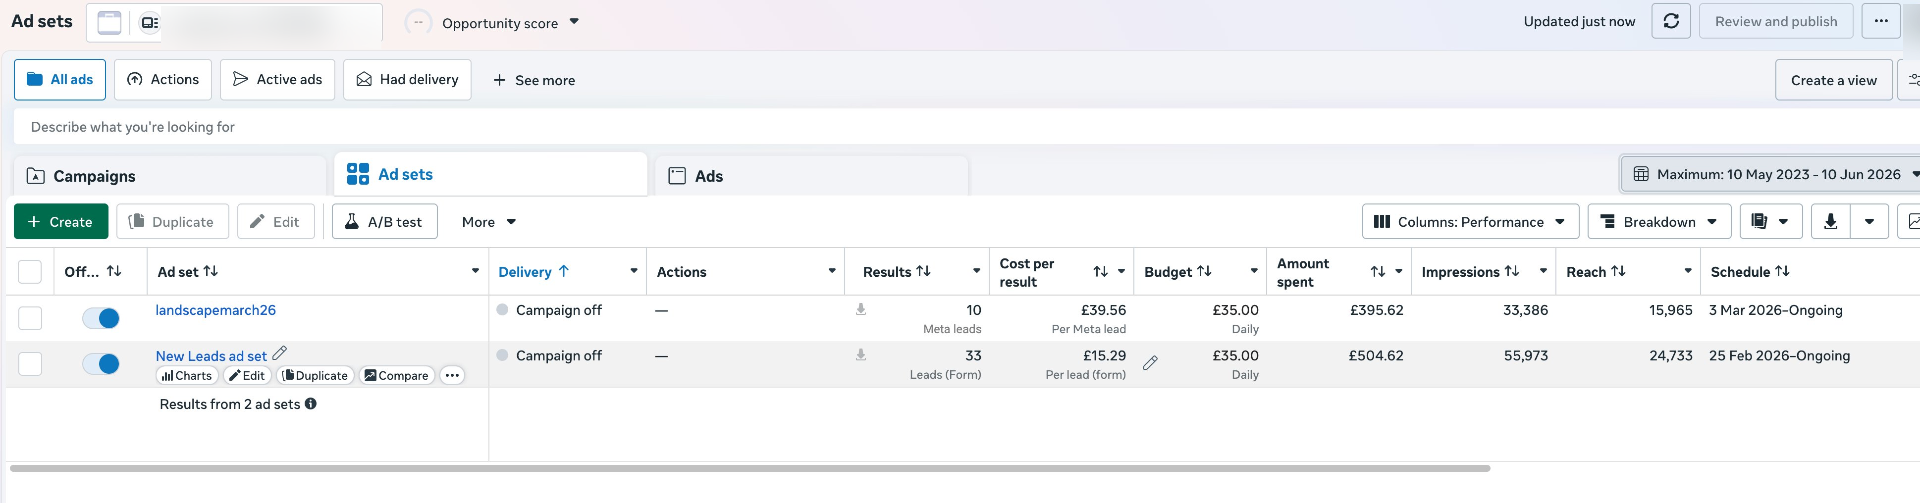Click the Delivery column header to sort
Screen dimensions: 1920x503
[x=534, y=272]
